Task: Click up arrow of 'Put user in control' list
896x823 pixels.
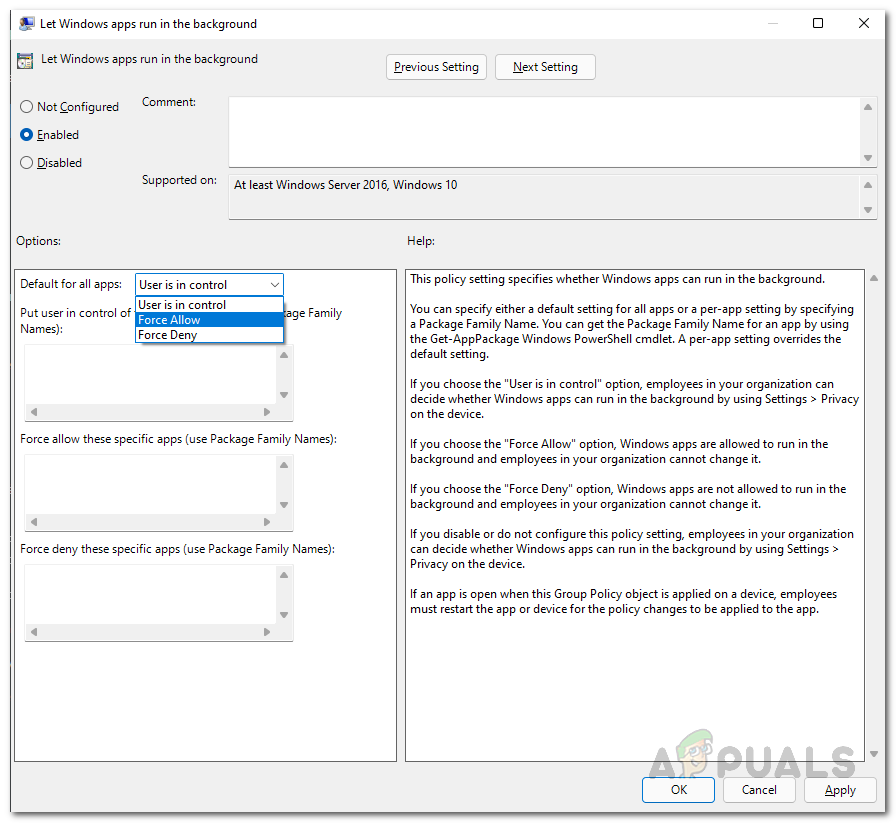Action: coord(284,355)
